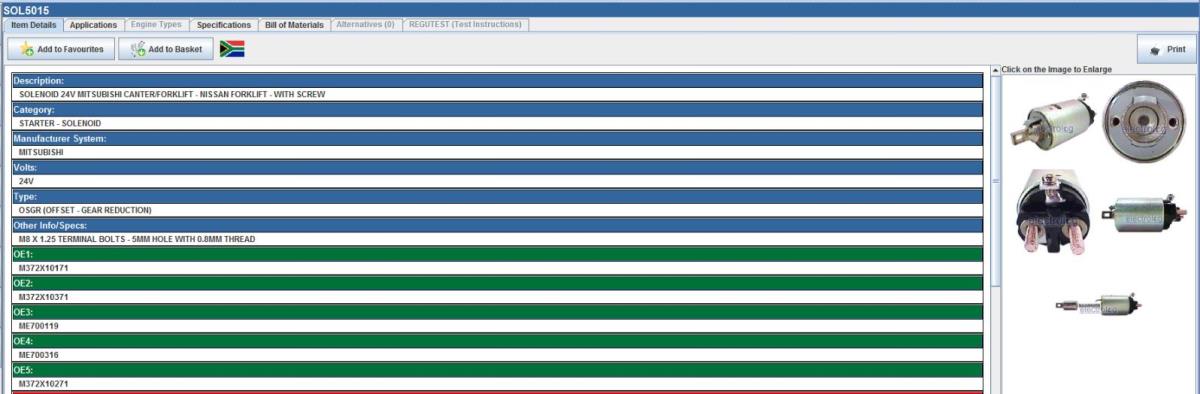Click the Add to Basket button

(x=165, y=49)
